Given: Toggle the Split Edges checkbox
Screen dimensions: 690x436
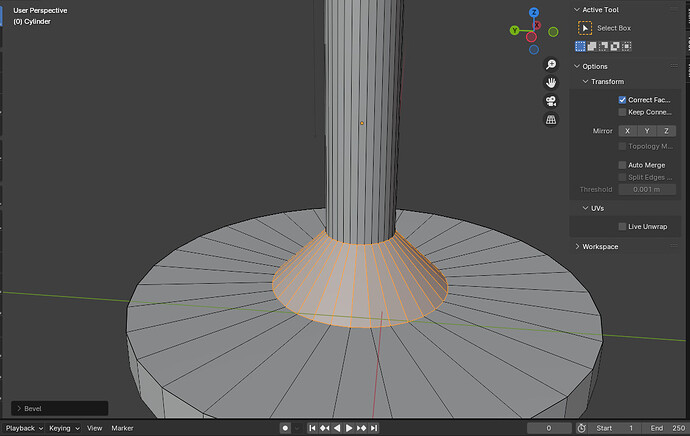Looking at the screenshot, I should pyautogui.click(x=622, y=177).
